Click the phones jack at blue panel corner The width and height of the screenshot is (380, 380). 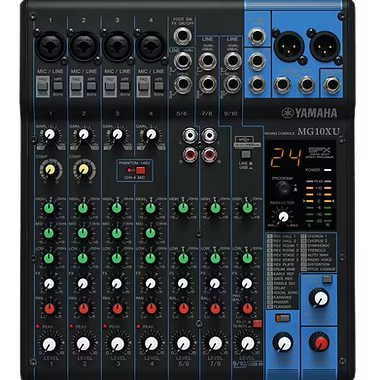(x=332, y=85)
